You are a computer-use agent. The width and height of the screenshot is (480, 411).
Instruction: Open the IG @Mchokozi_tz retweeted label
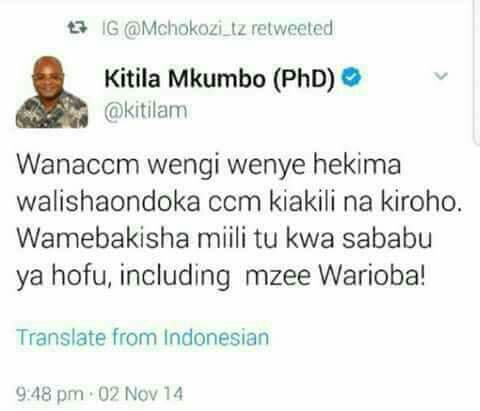[x=217, y=28]
